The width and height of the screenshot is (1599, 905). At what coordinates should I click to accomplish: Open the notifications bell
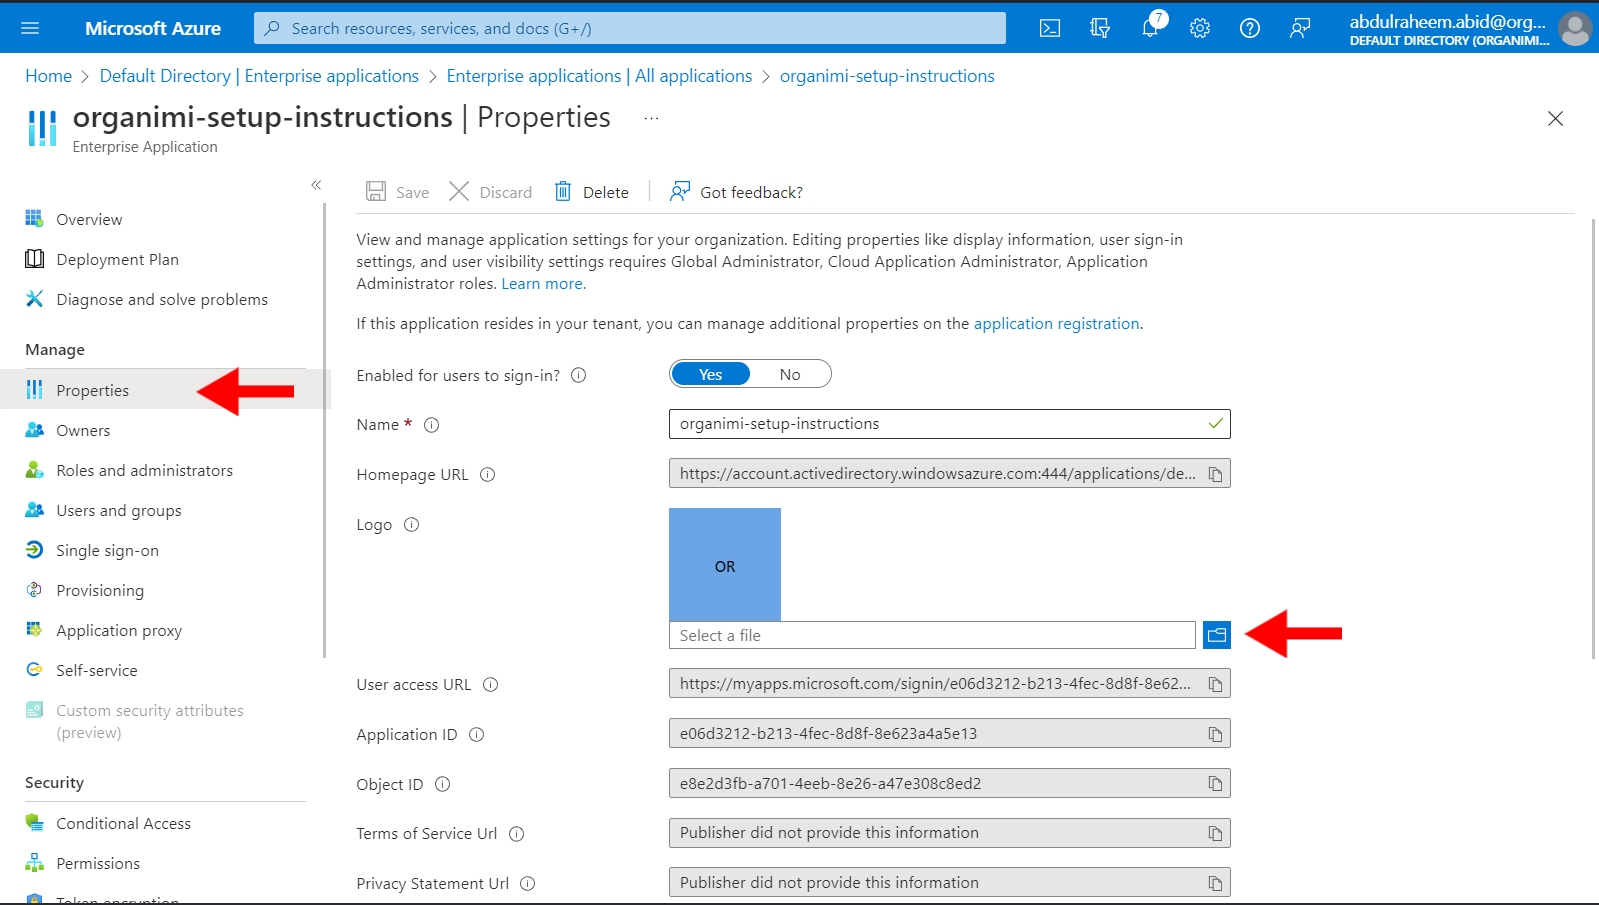tap(1150, 28)
